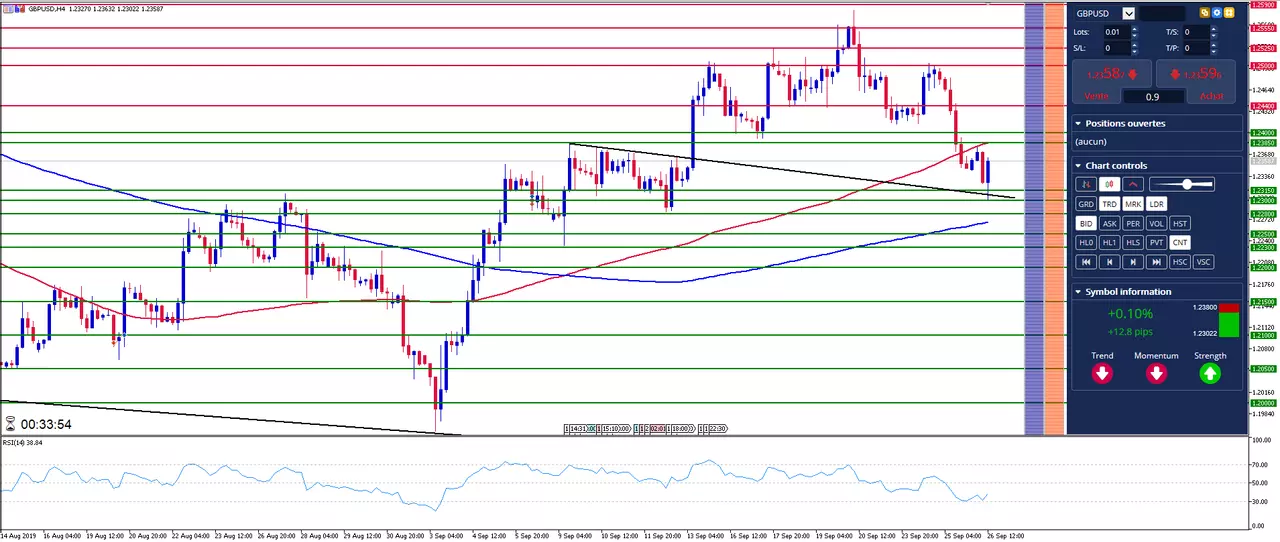Screen dimensions: 1280x542
Task: Click the VSC vertical scale button
Action: 1204,262
